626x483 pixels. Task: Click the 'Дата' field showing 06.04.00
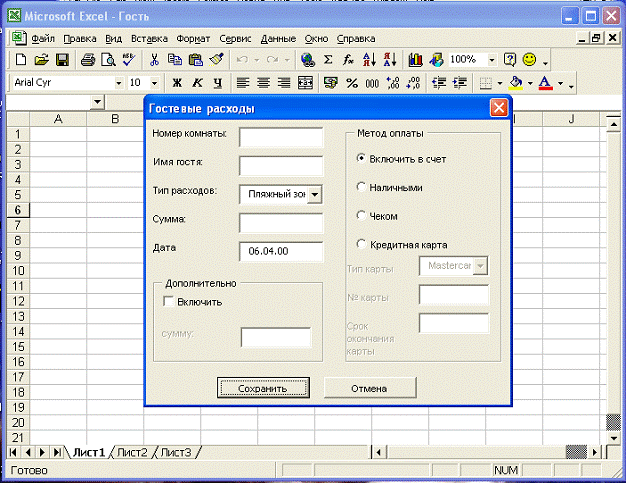click(281, 251)
